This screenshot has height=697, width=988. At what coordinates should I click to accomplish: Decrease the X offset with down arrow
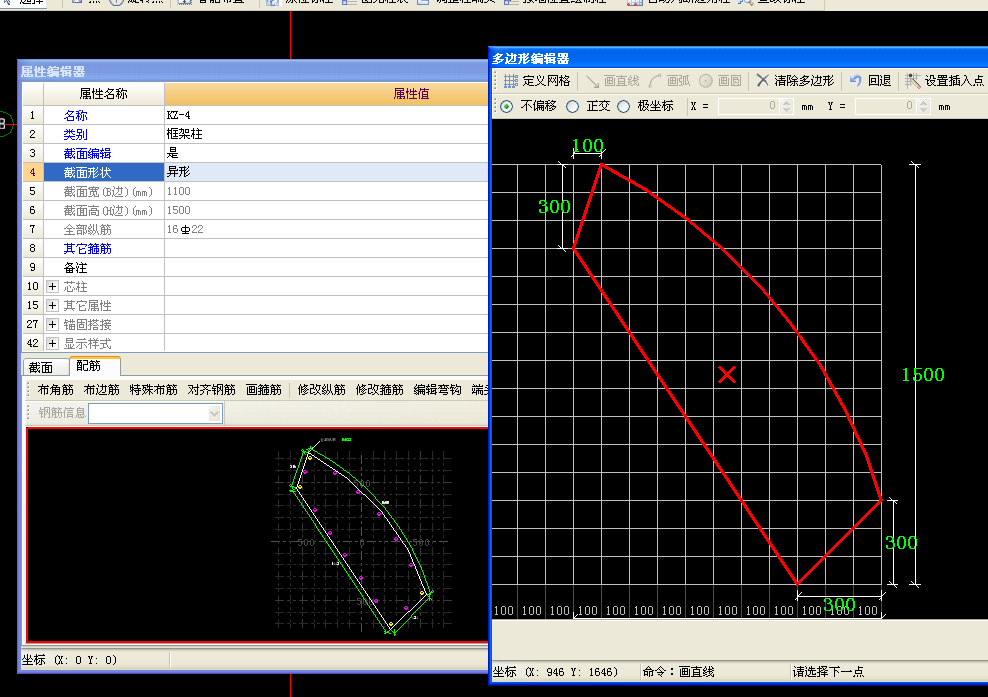point(786,110)
